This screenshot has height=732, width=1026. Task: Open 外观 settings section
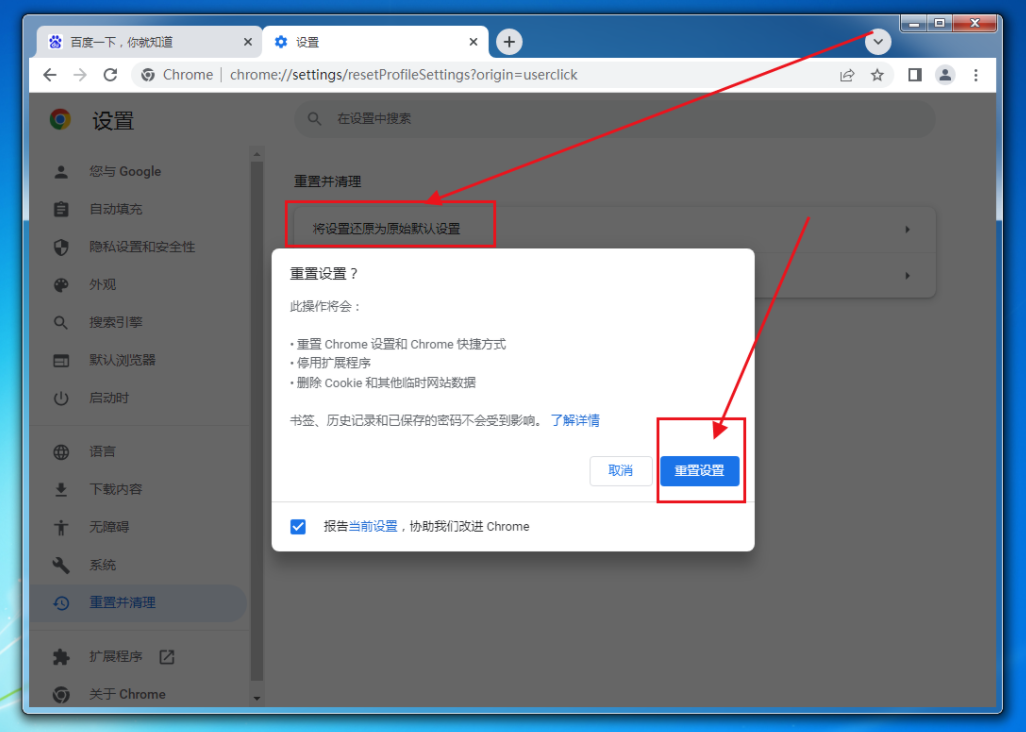click(139, 285)
